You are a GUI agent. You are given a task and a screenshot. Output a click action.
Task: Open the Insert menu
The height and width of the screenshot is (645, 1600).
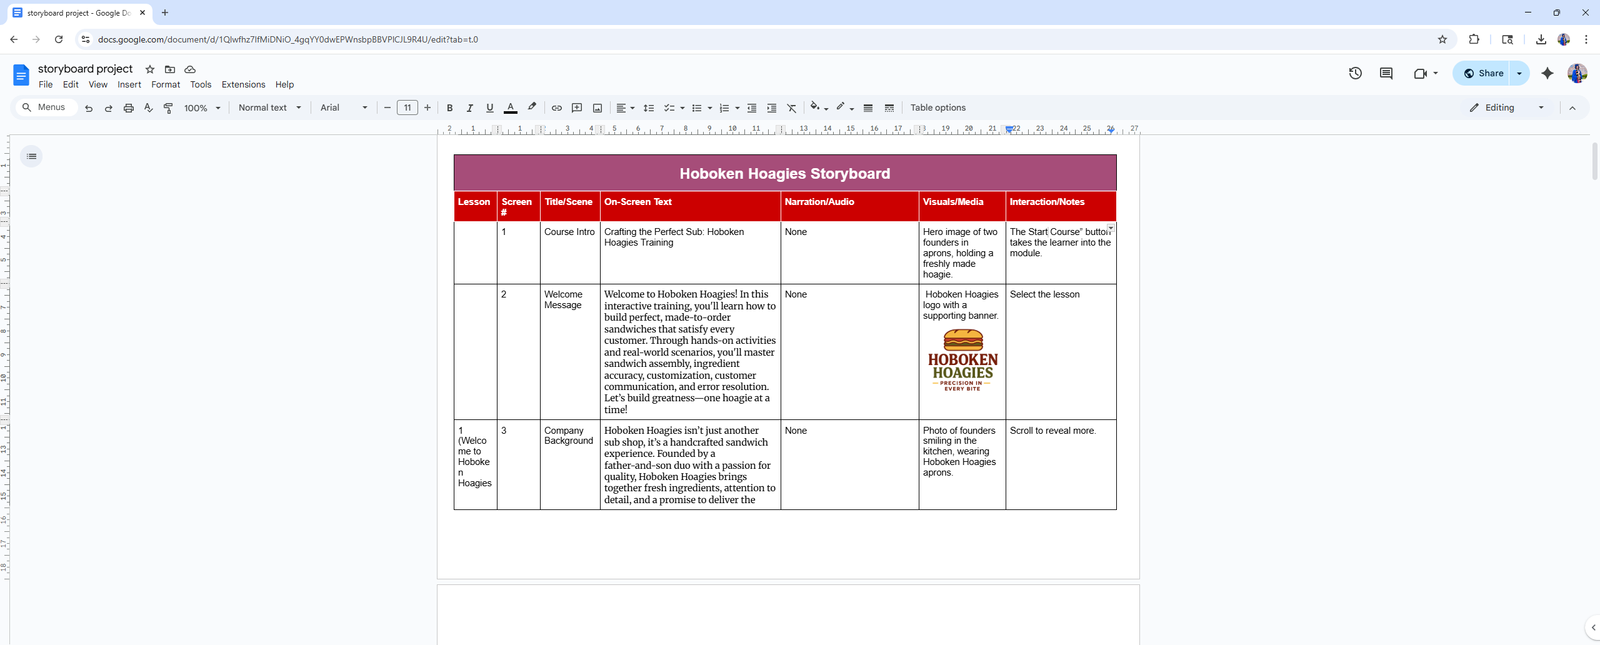(129, 85)
